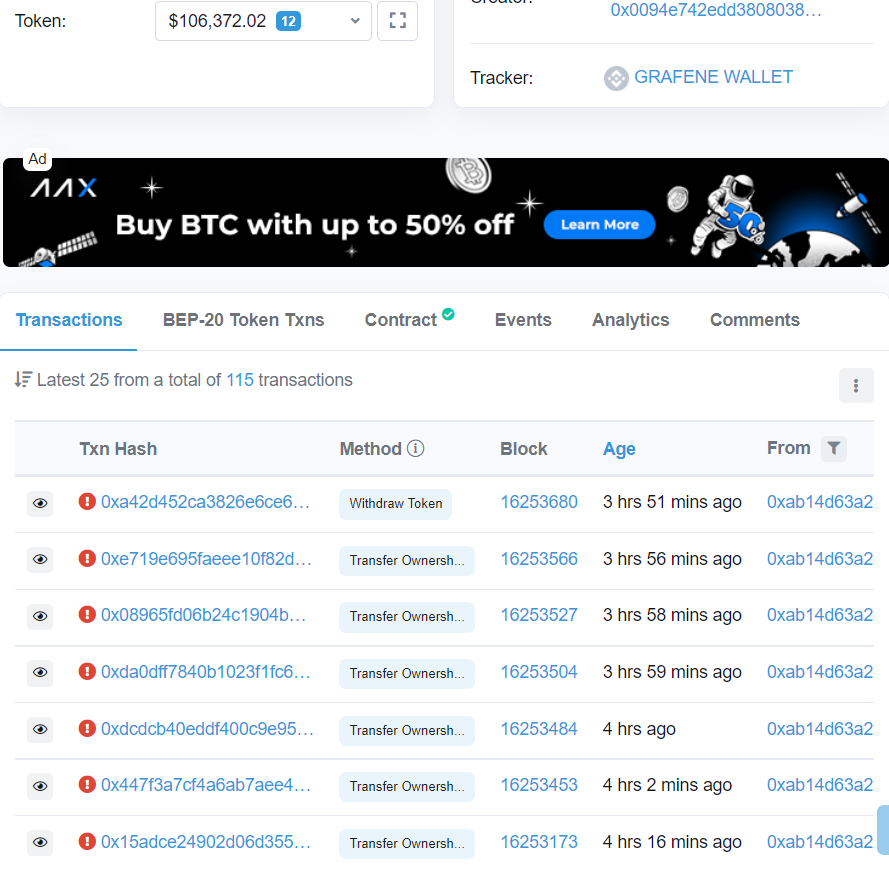The height and width of the screenshot is (869, 889).
Task: Click the GRAFENE WALLET token logo icon
Action: pyautogui.click(x=616, y=78)
